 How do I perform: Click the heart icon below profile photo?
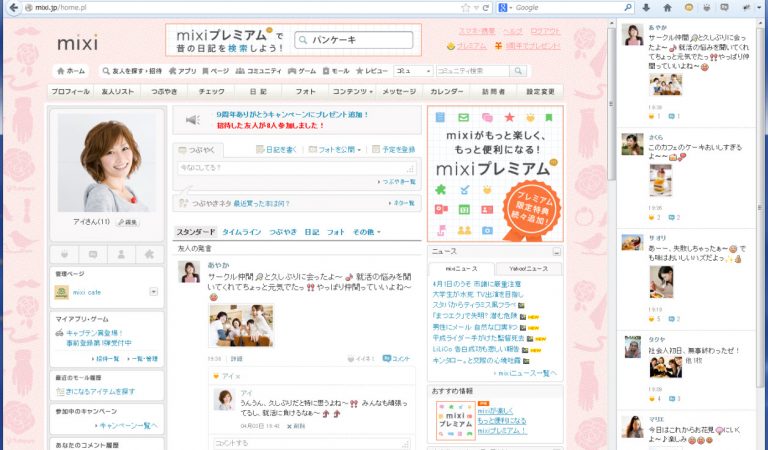(64, 255)
